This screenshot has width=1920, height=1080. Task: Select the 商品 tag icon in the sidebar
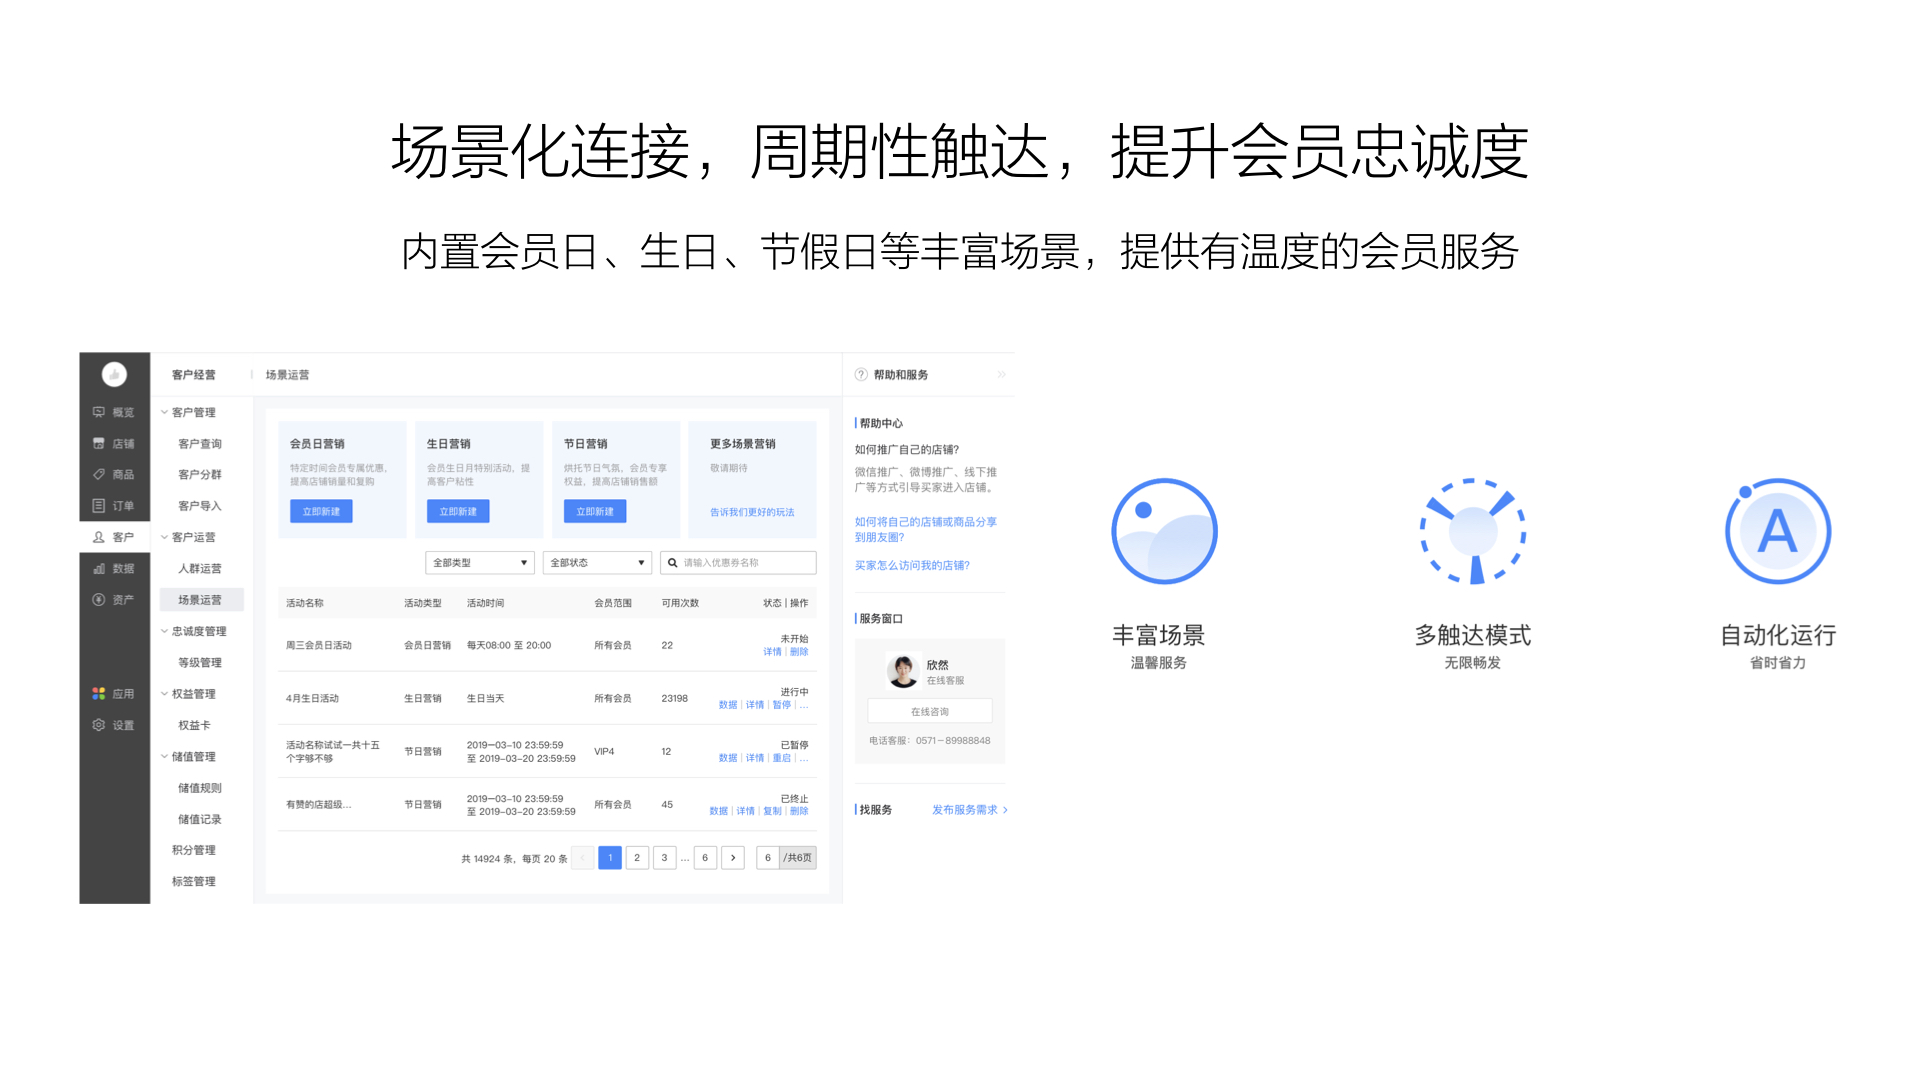[x=99, y=474]
